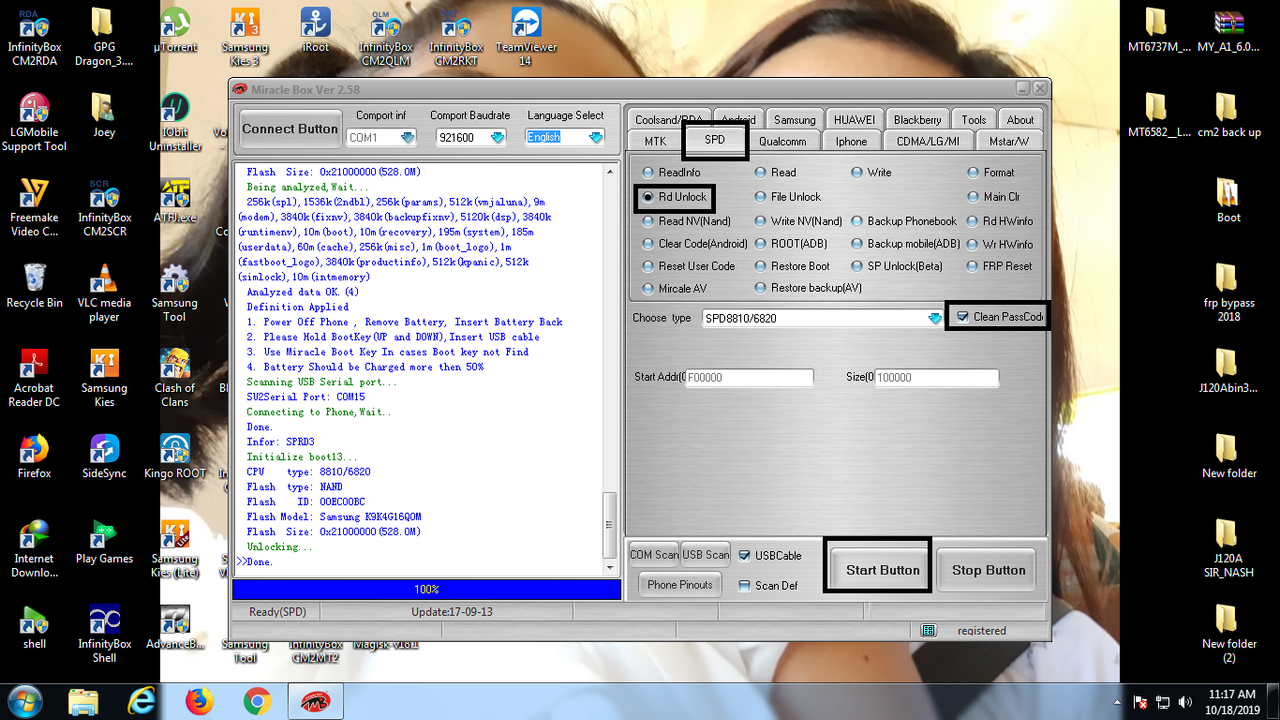Launch the iRoot desktop shortcut

click(315, 32)
